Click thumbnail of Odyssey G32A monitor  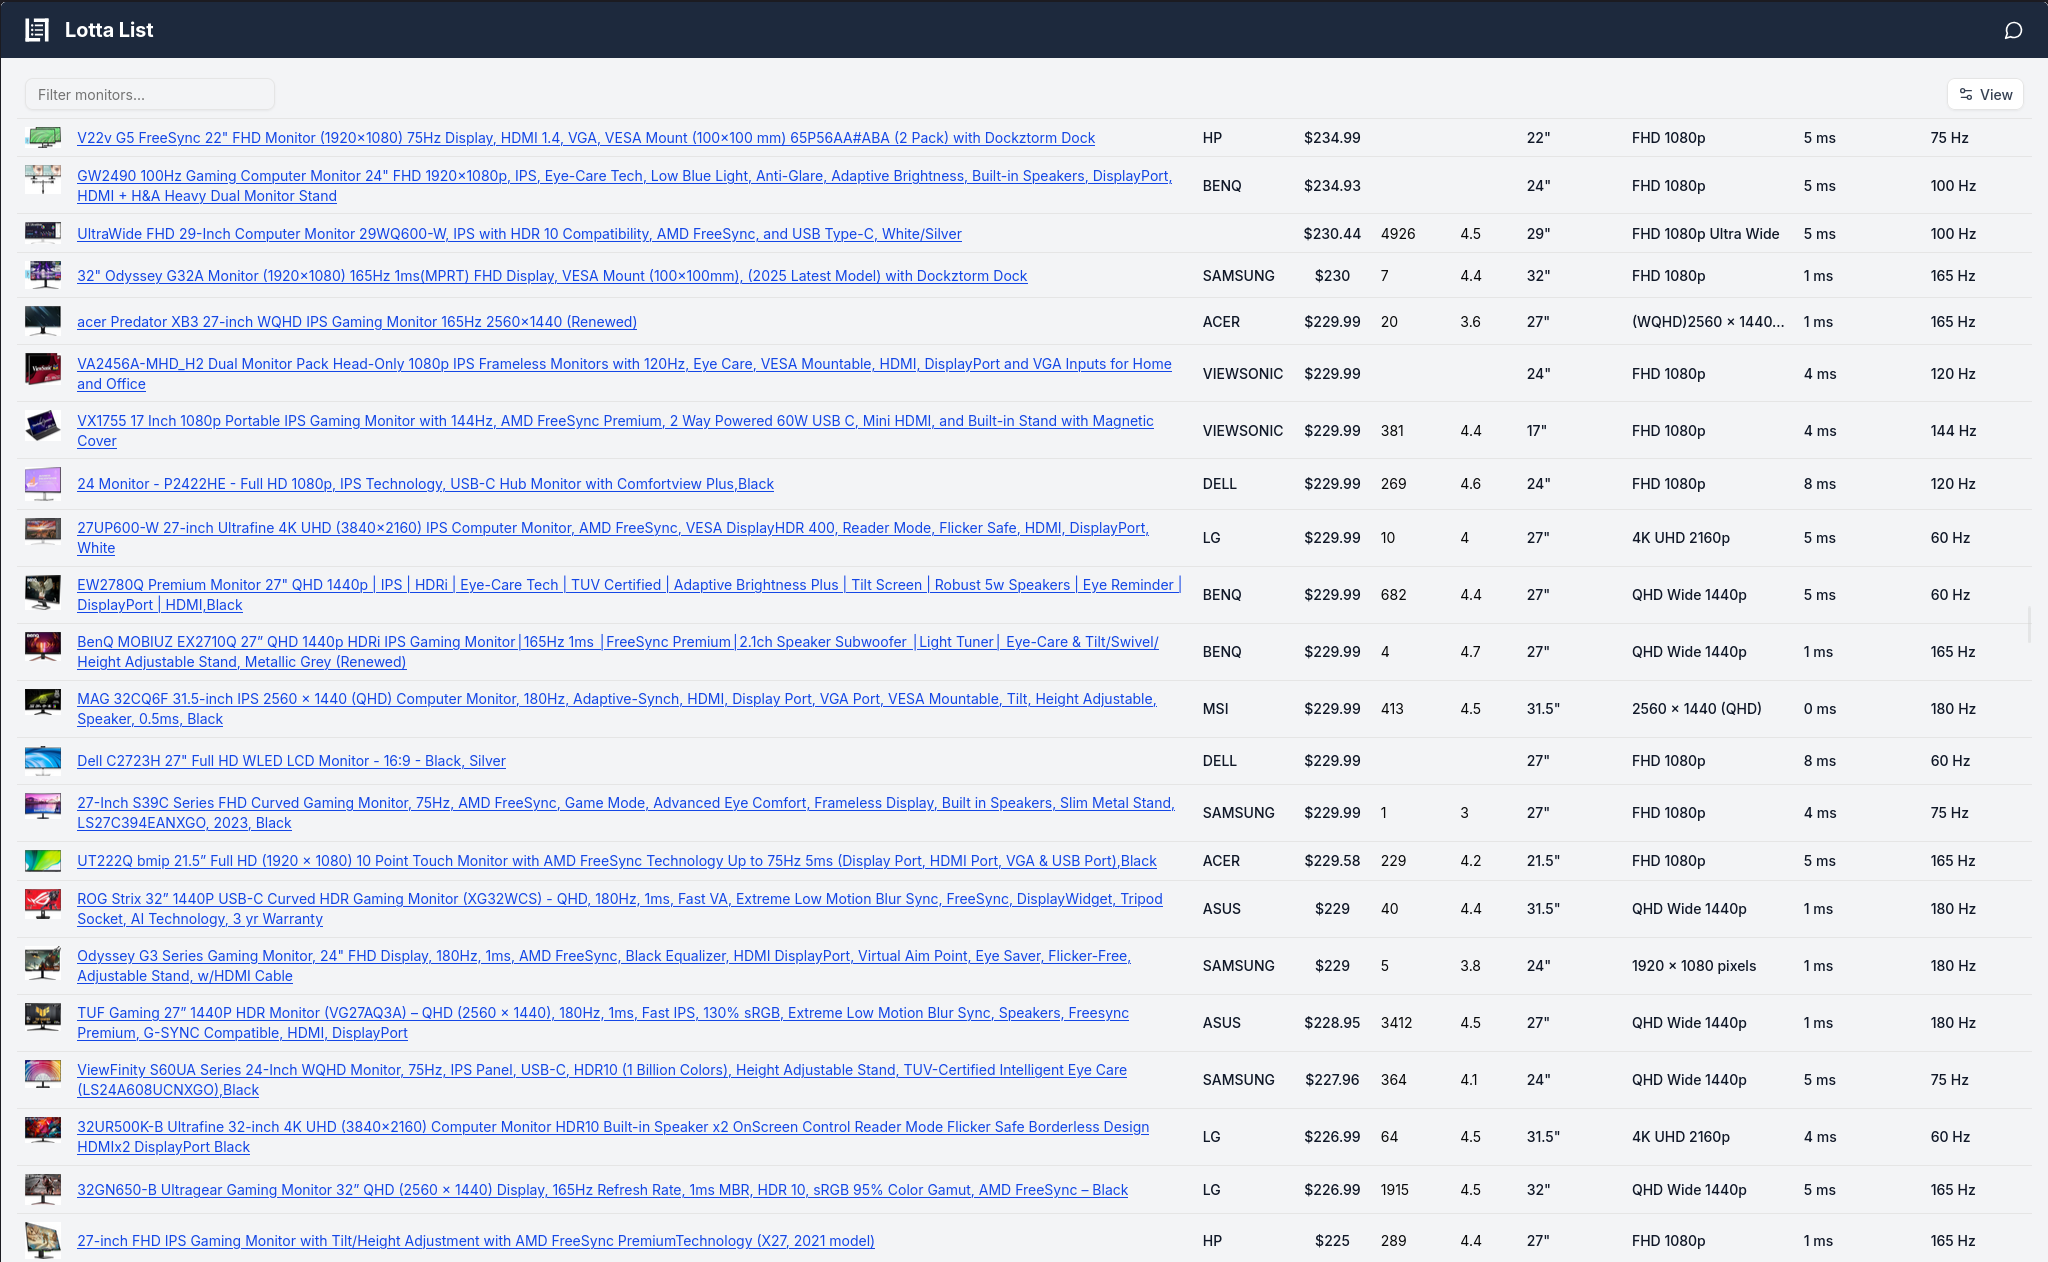coord(43,276)
